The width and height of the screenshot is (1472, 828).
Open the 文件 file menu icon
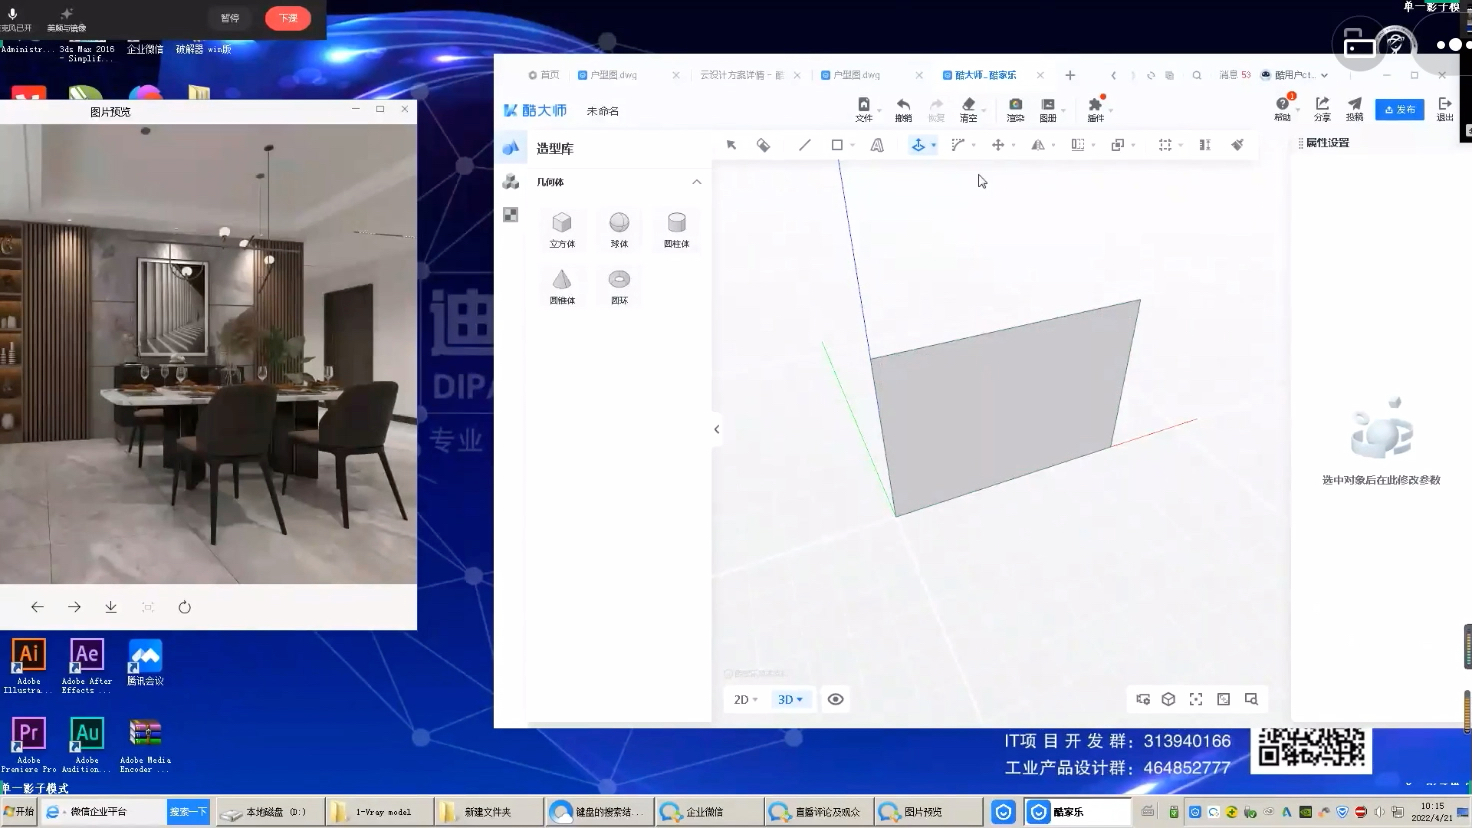[864, 109]
